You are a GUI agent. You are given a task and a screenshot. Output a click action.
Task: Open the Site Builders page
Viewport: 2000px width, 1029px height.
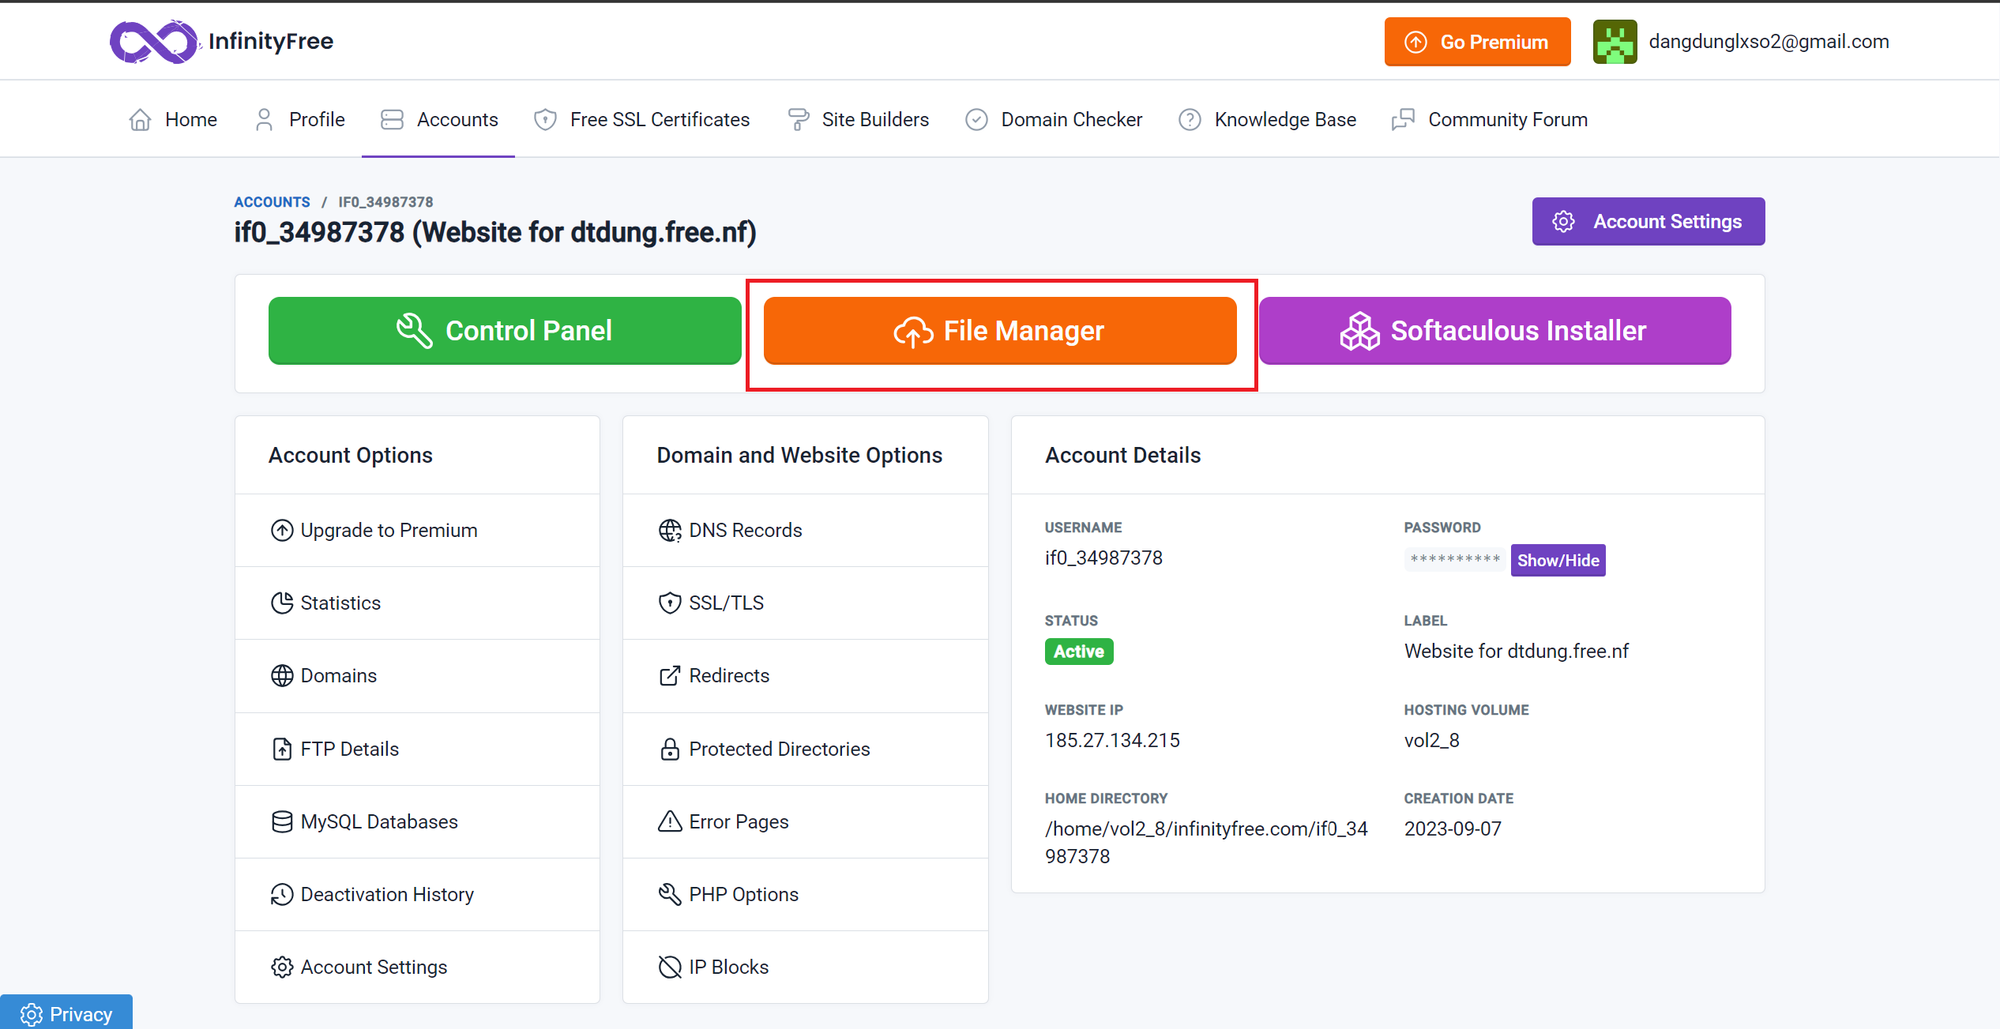pos(858,120)
